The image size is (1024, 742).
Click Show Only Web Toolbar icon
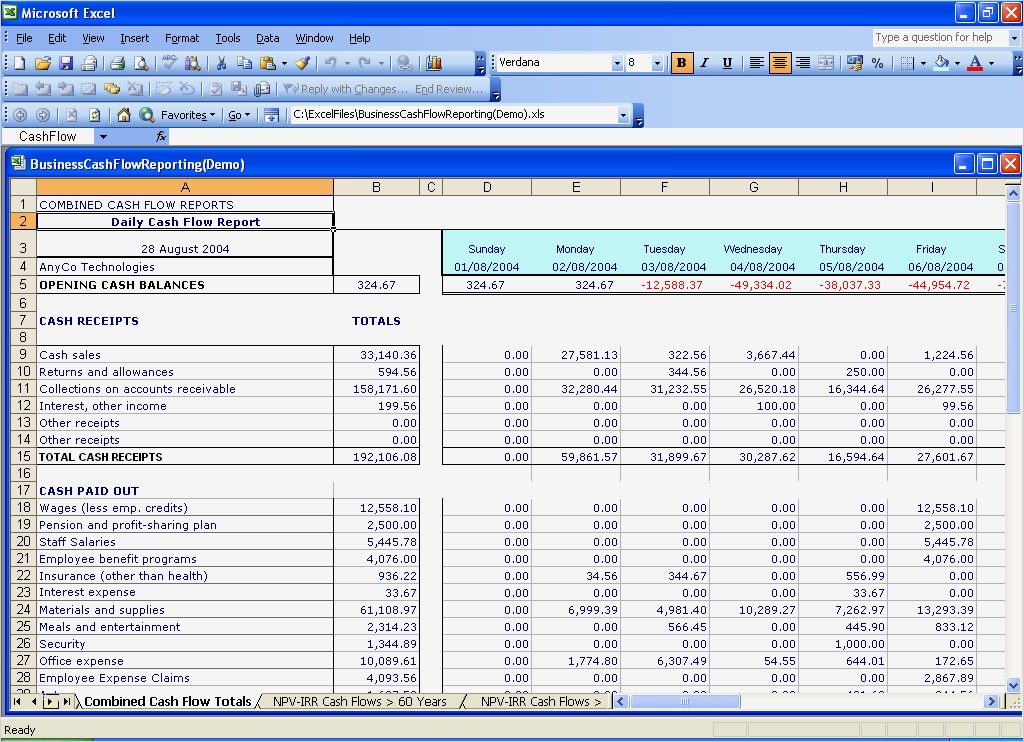[x=271, y=115]
